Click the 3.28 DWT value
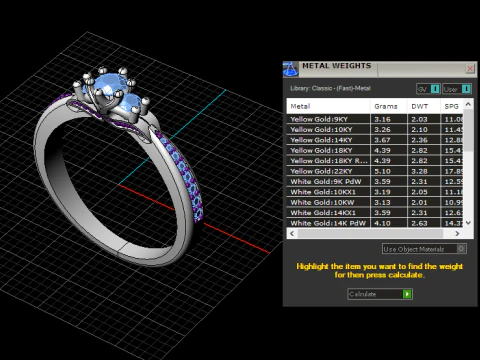 coord(419,171)
